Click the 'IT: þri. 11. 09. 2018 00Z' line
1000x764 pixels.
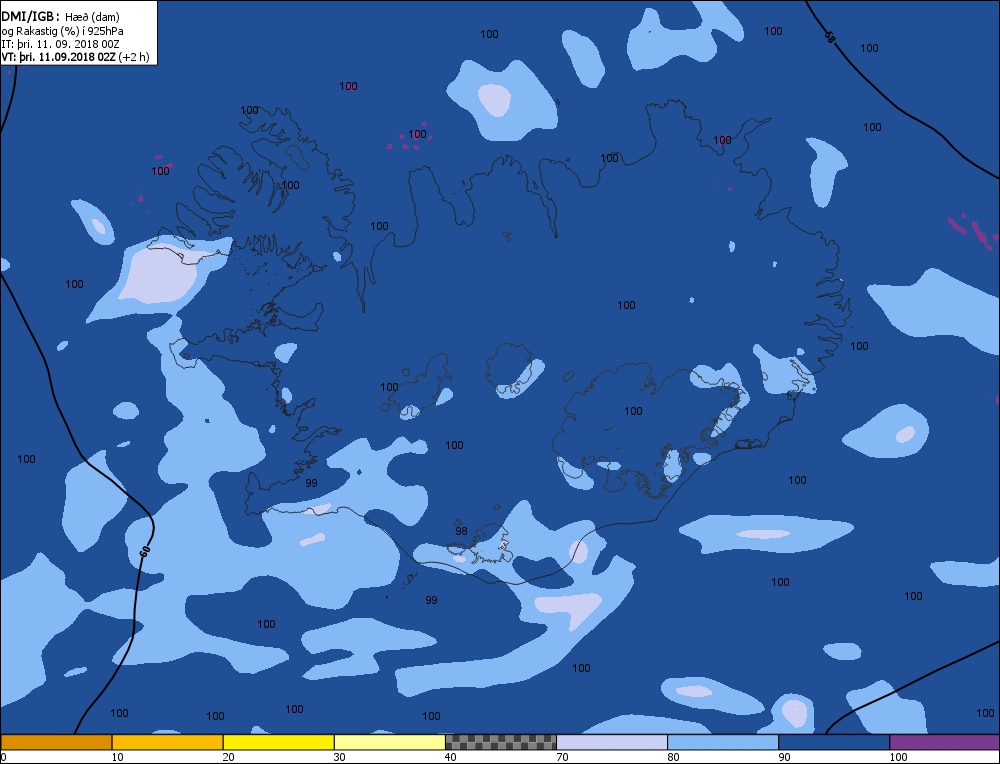tap(61, 44)
